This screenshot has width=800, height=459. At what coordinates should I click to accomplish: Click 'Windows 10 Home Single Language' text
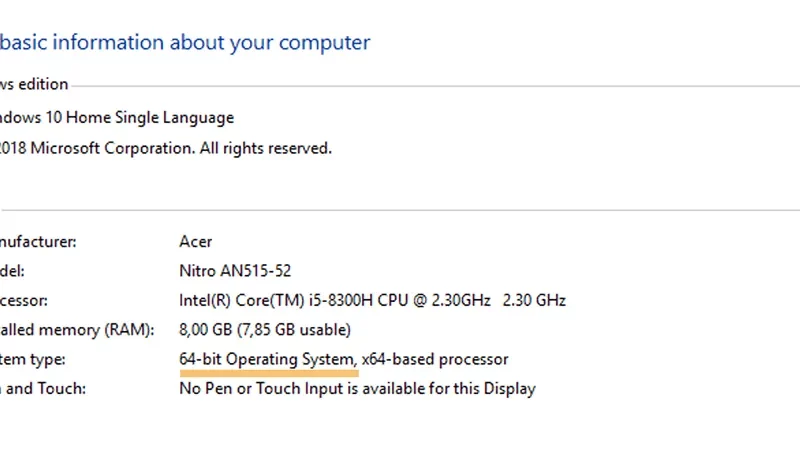117,118
